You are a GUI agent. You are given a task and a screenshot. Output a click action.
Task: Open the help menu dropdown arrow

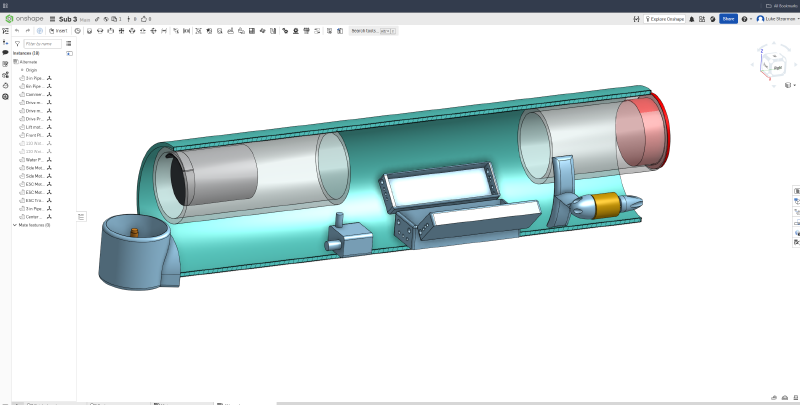(751, 19)
